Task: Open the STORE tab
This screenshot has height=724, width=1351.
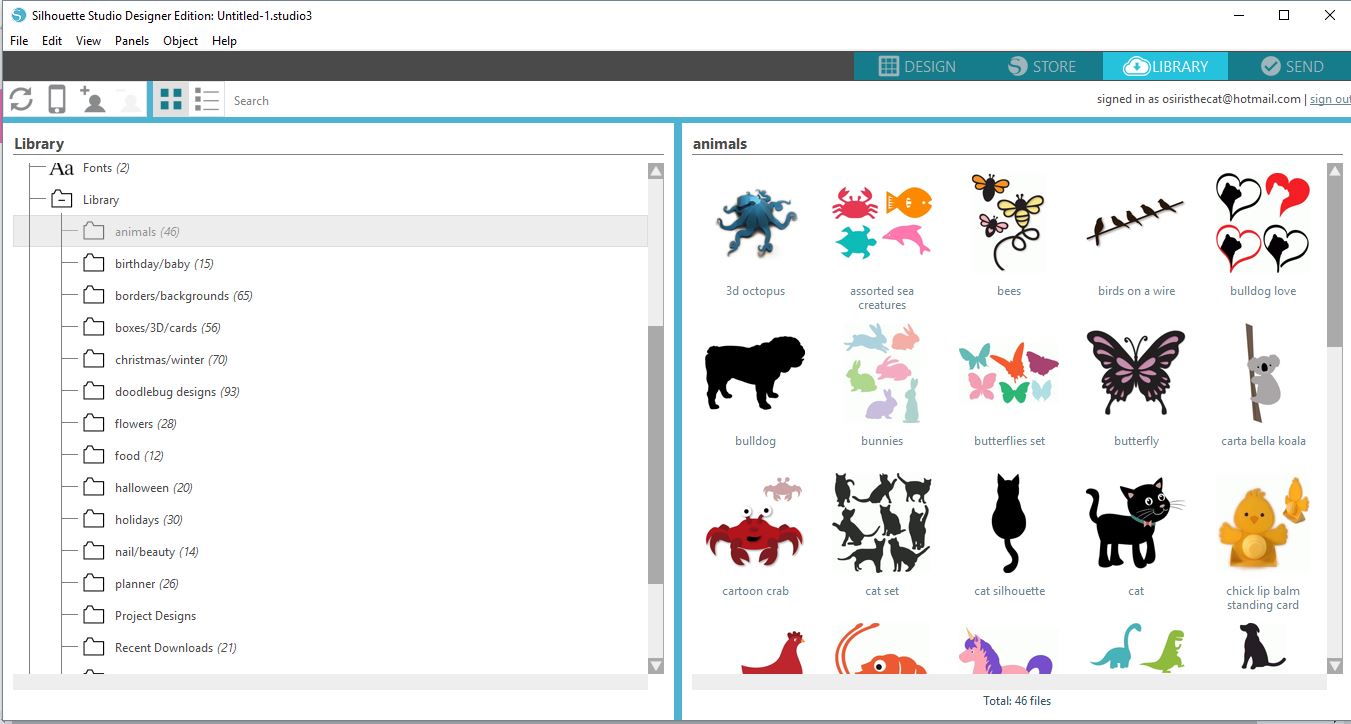Action: pos(1041,66)
